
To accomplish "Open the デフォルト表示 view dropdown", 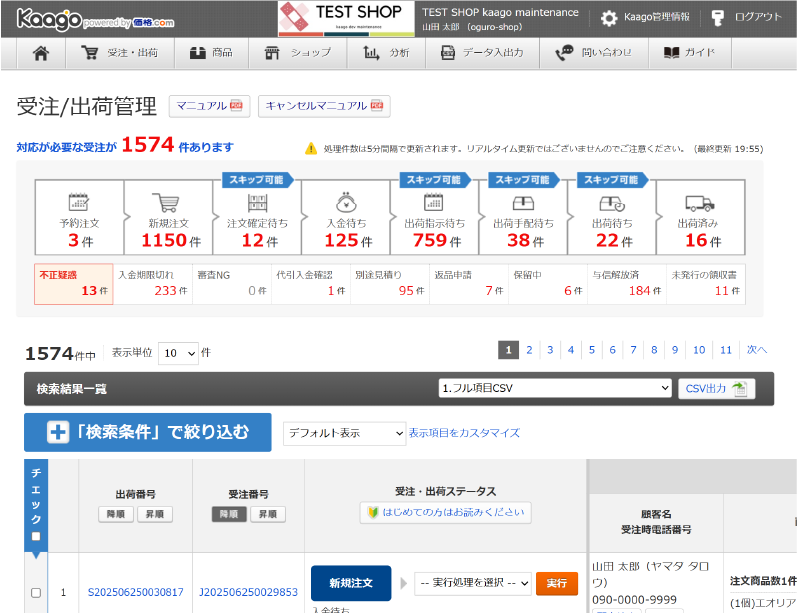I will point(344,433).
